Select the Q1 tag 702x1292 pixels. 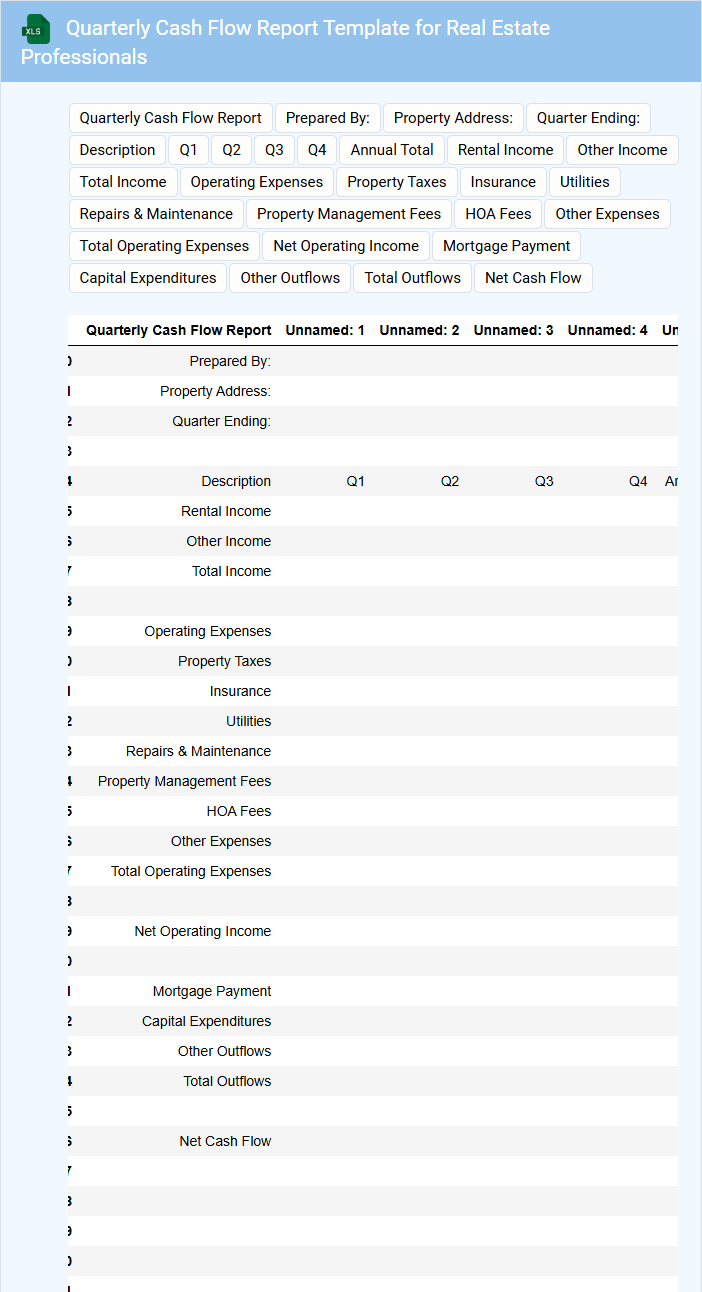pyautogui.click(x=188, y=150)
